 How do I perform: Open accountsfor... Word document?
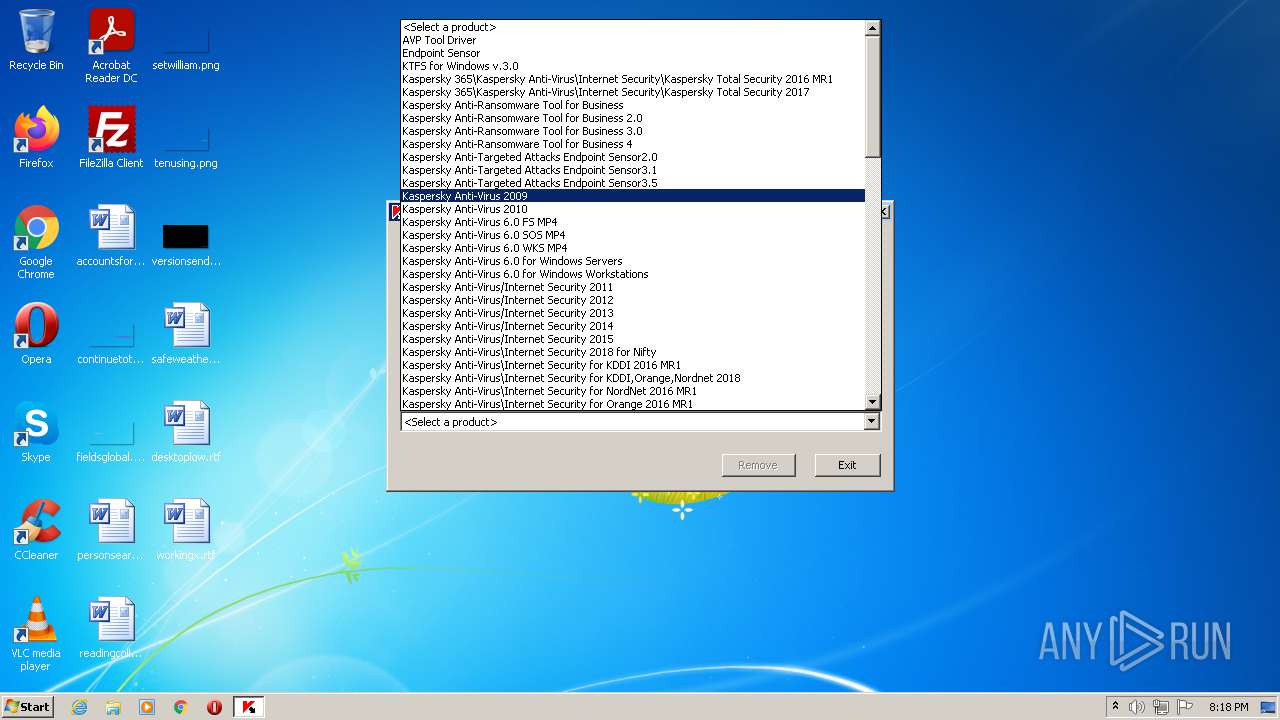click(111, 236)
